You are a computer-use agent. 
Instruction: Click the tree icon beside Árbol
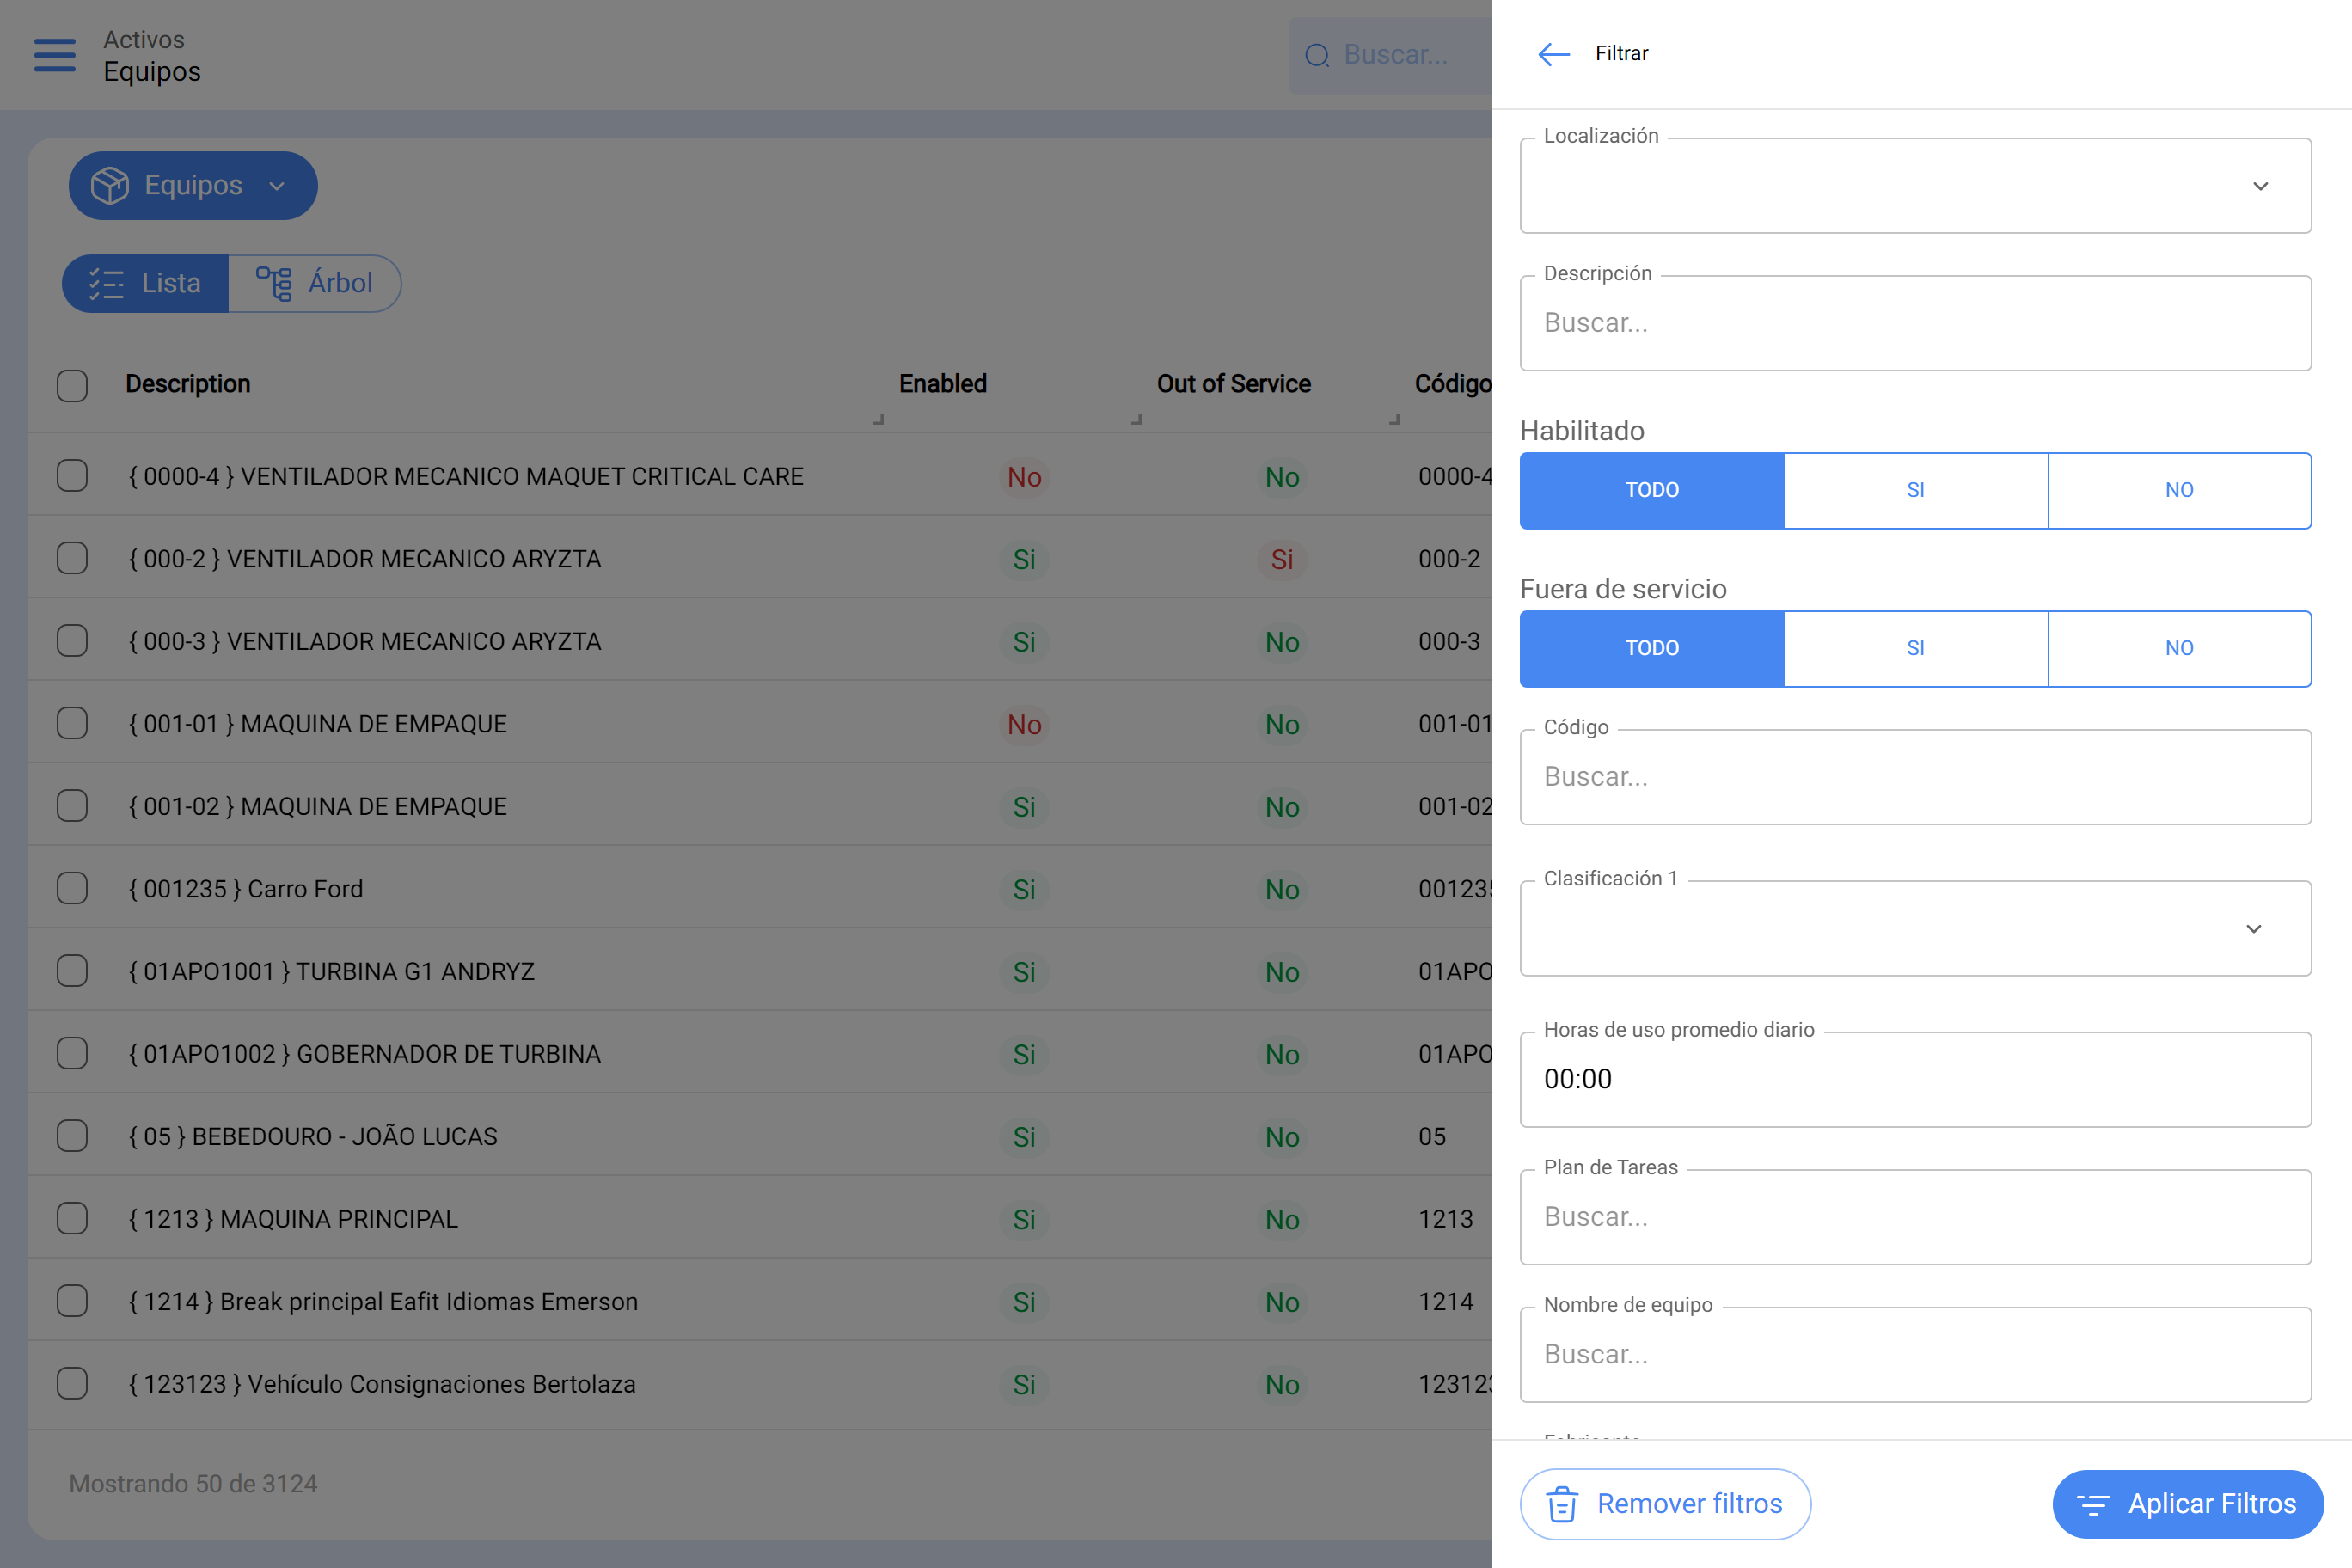(274, 284)
